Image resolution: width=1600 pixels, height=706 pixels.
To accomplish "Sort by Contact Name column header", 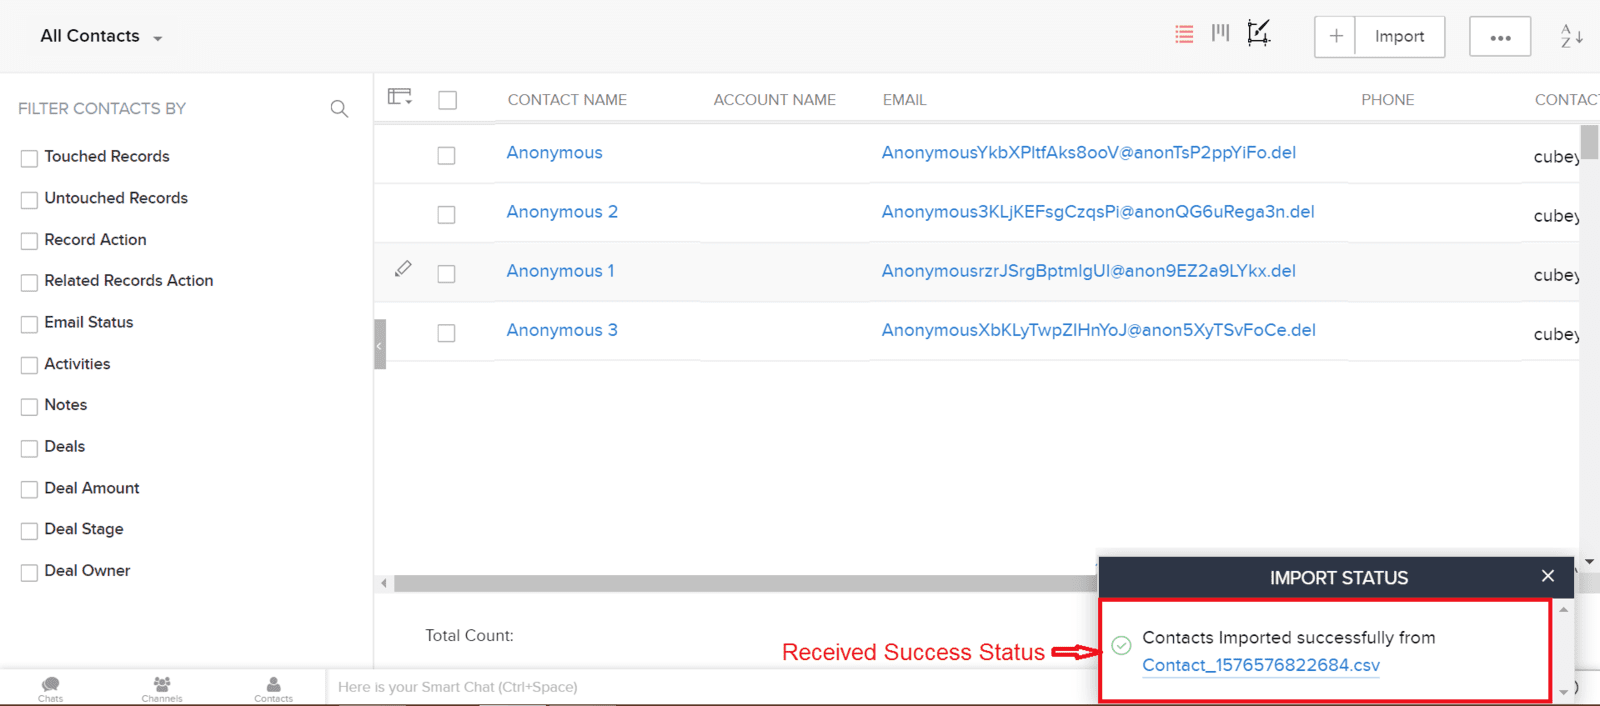I will click(x=567, y=100).
